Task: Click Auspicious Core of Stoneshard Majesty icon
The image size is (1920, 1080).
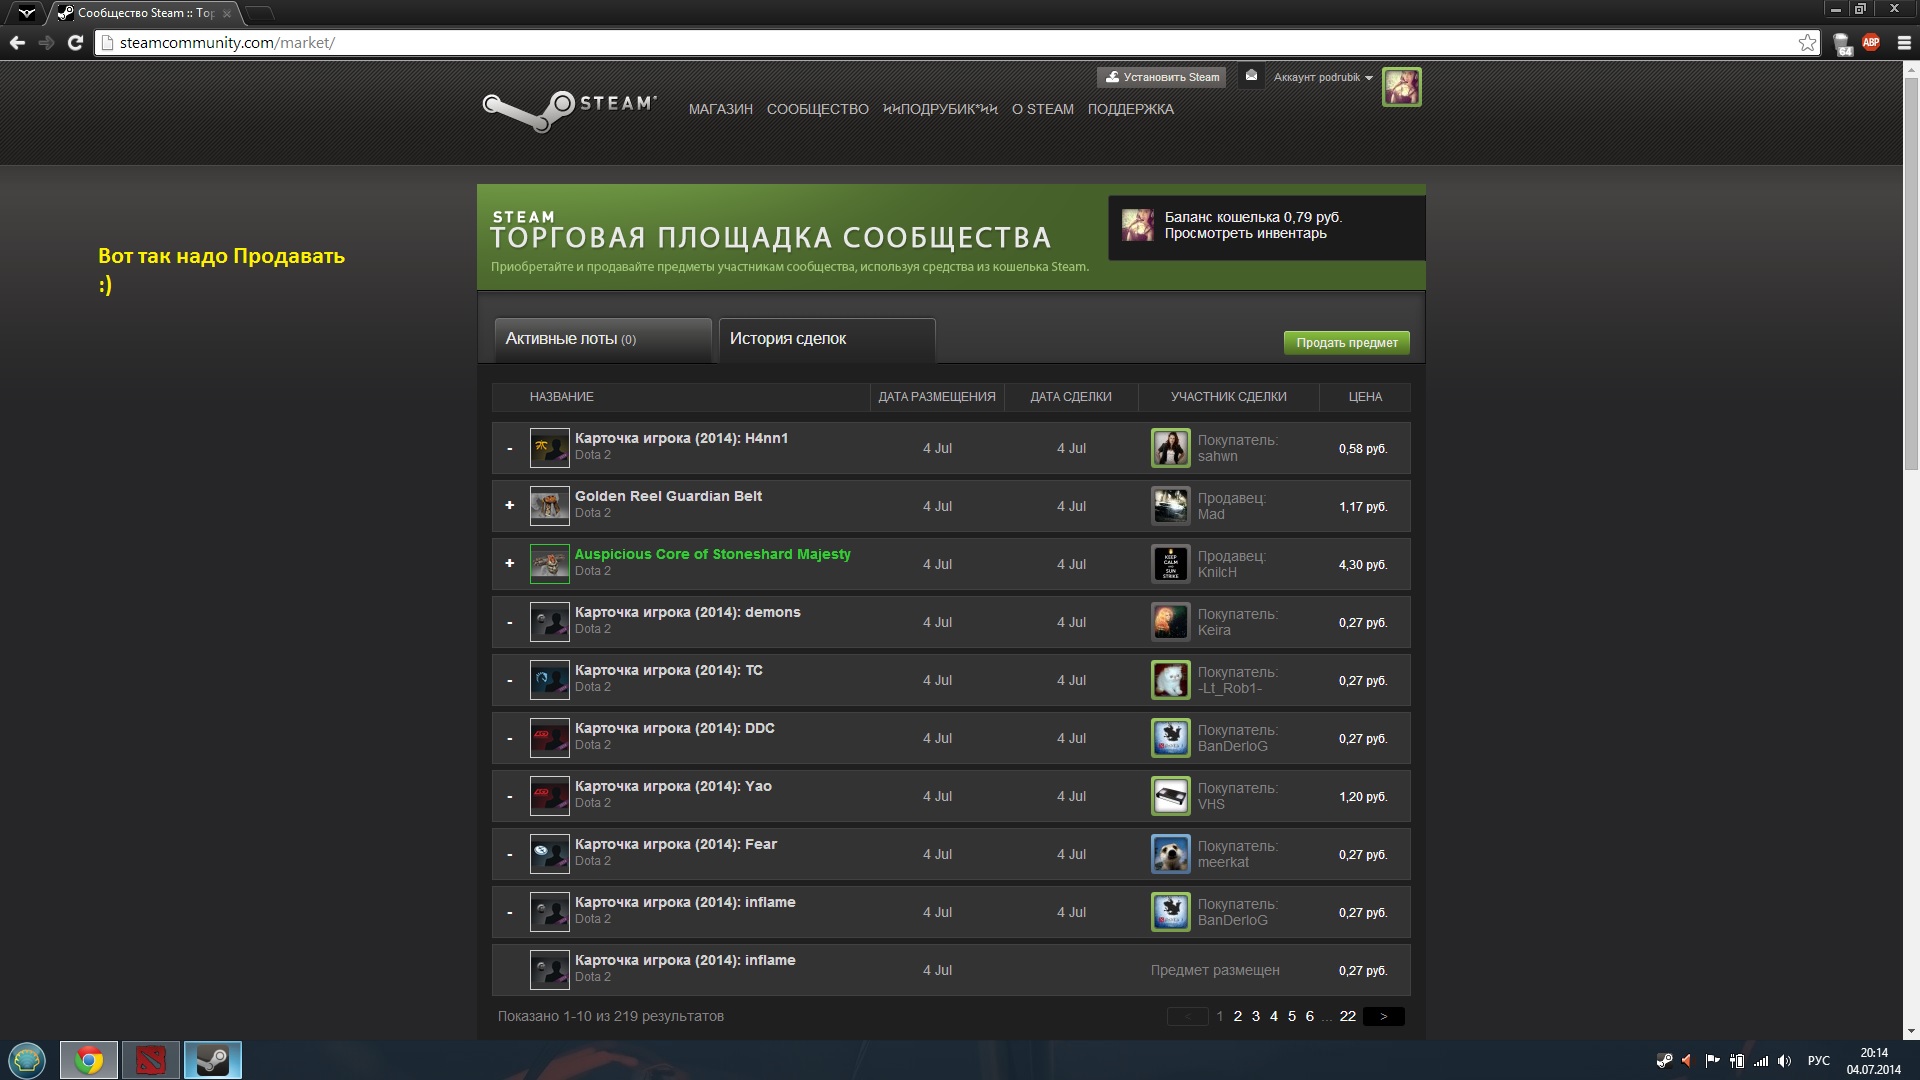Action: coord(549,564)
